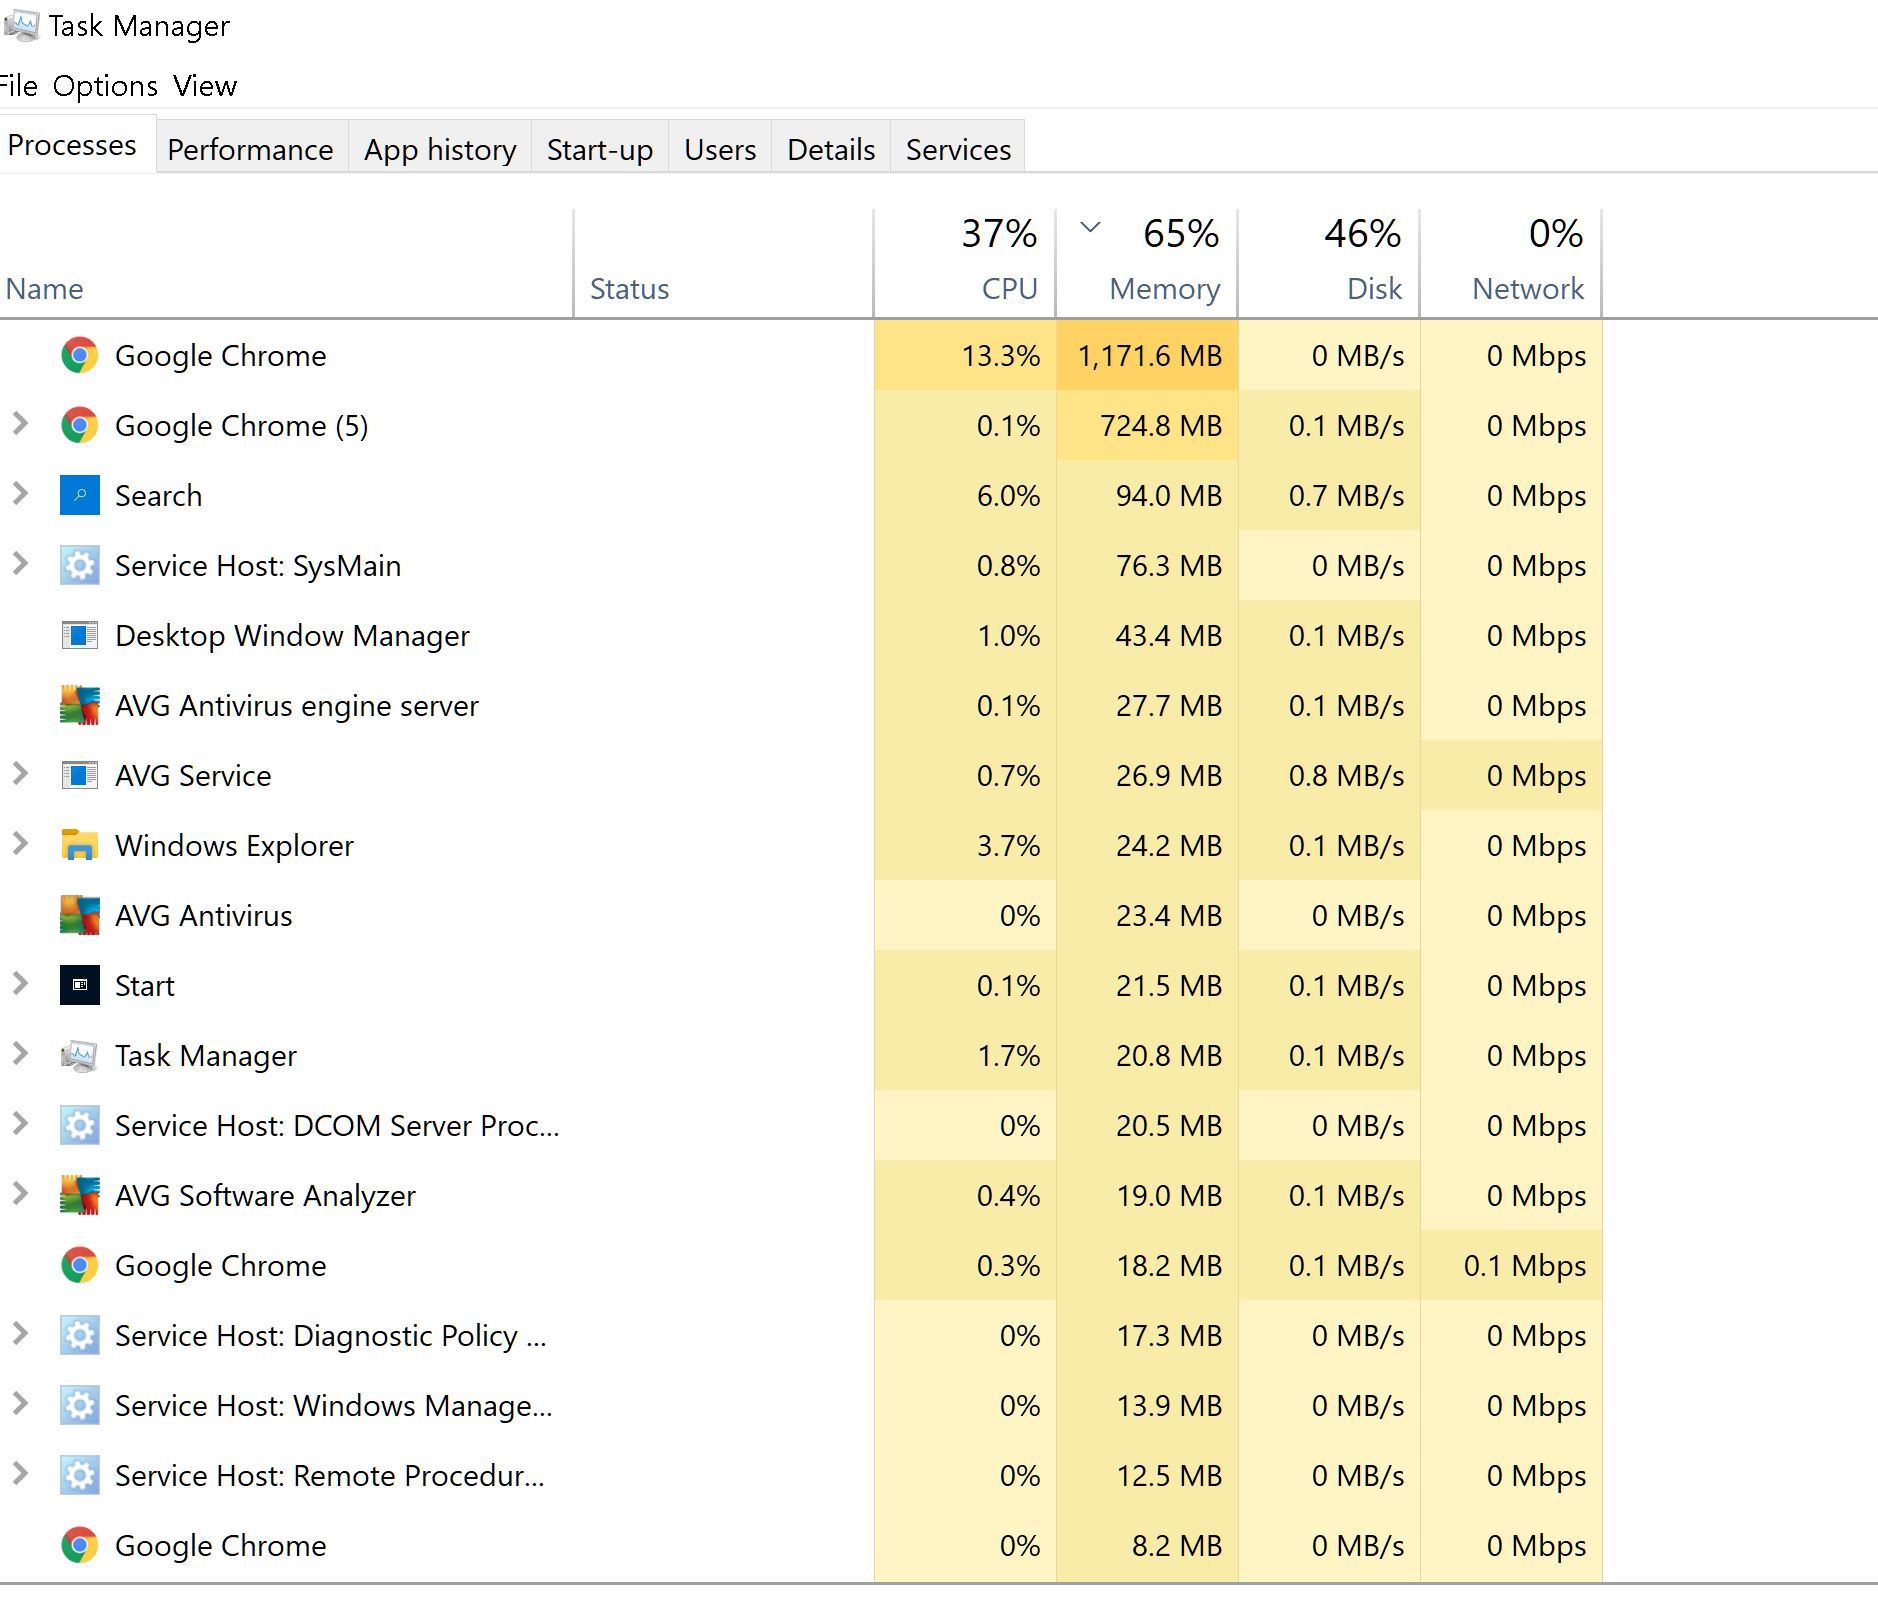Click the AVG Antivirus engine server icon
The height and width of the screenshot is (1598, 1878).
coord(79,706)
